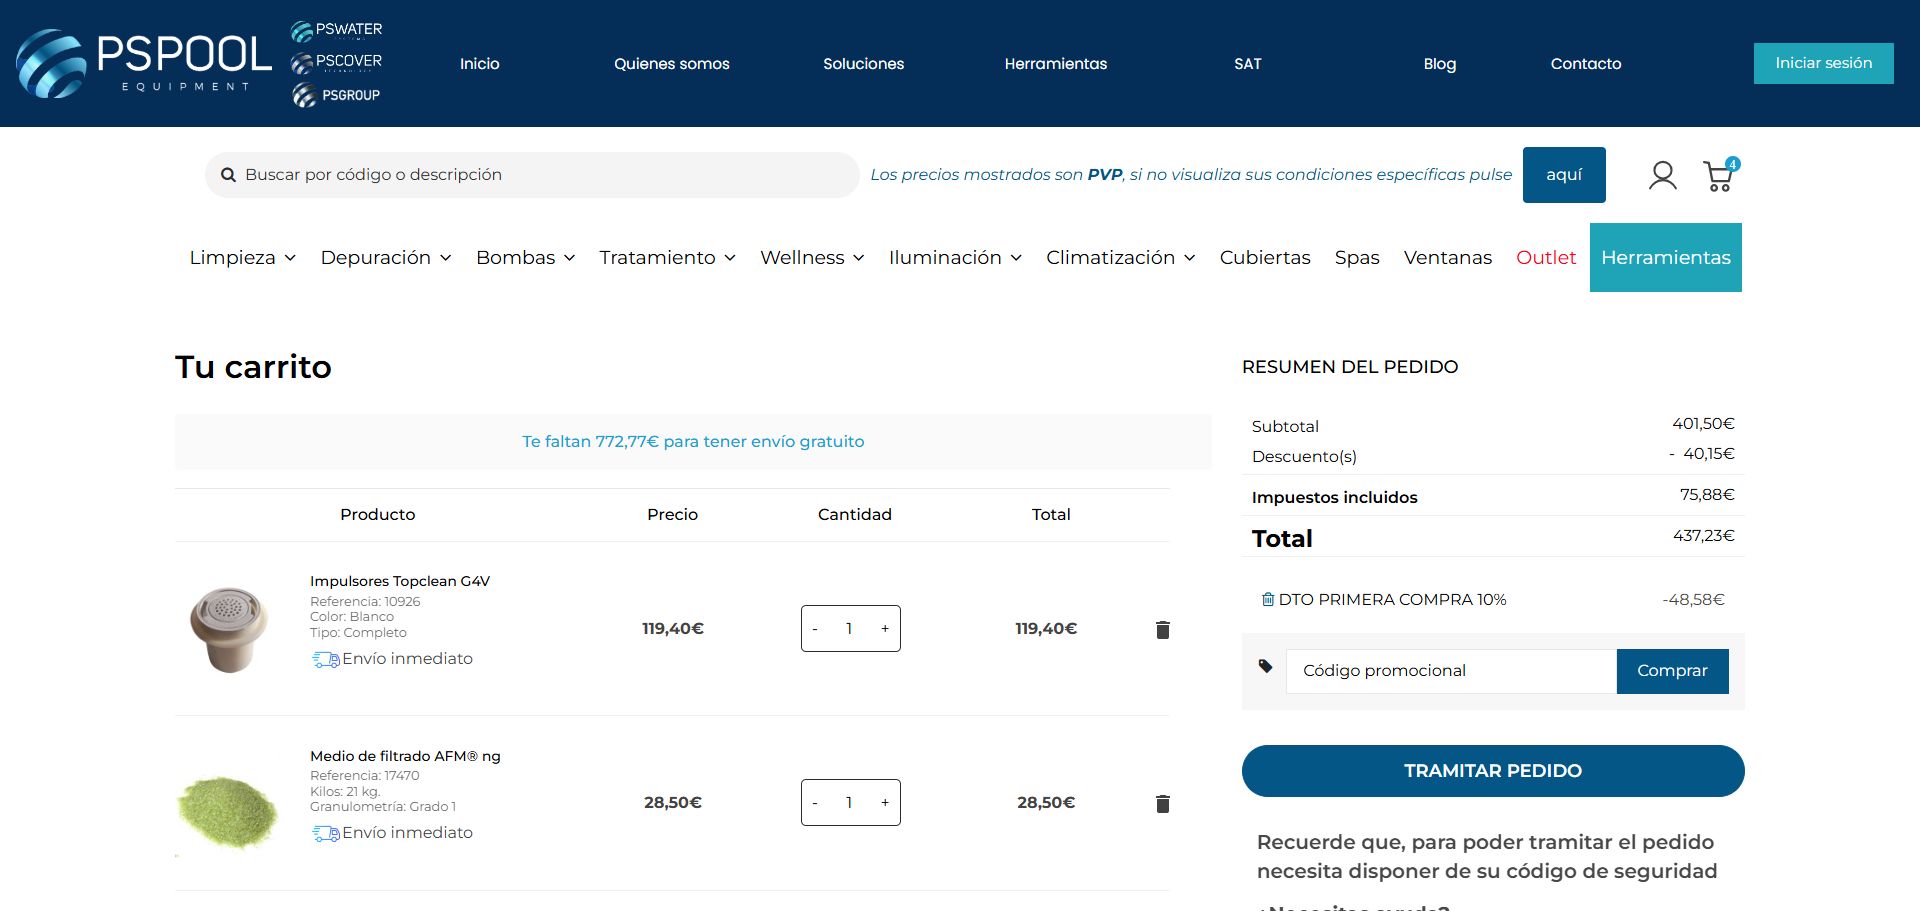This screenshot has width=1920, height=911.
Task: Open Soluciones in top navigation
Action: coord(864,64)
